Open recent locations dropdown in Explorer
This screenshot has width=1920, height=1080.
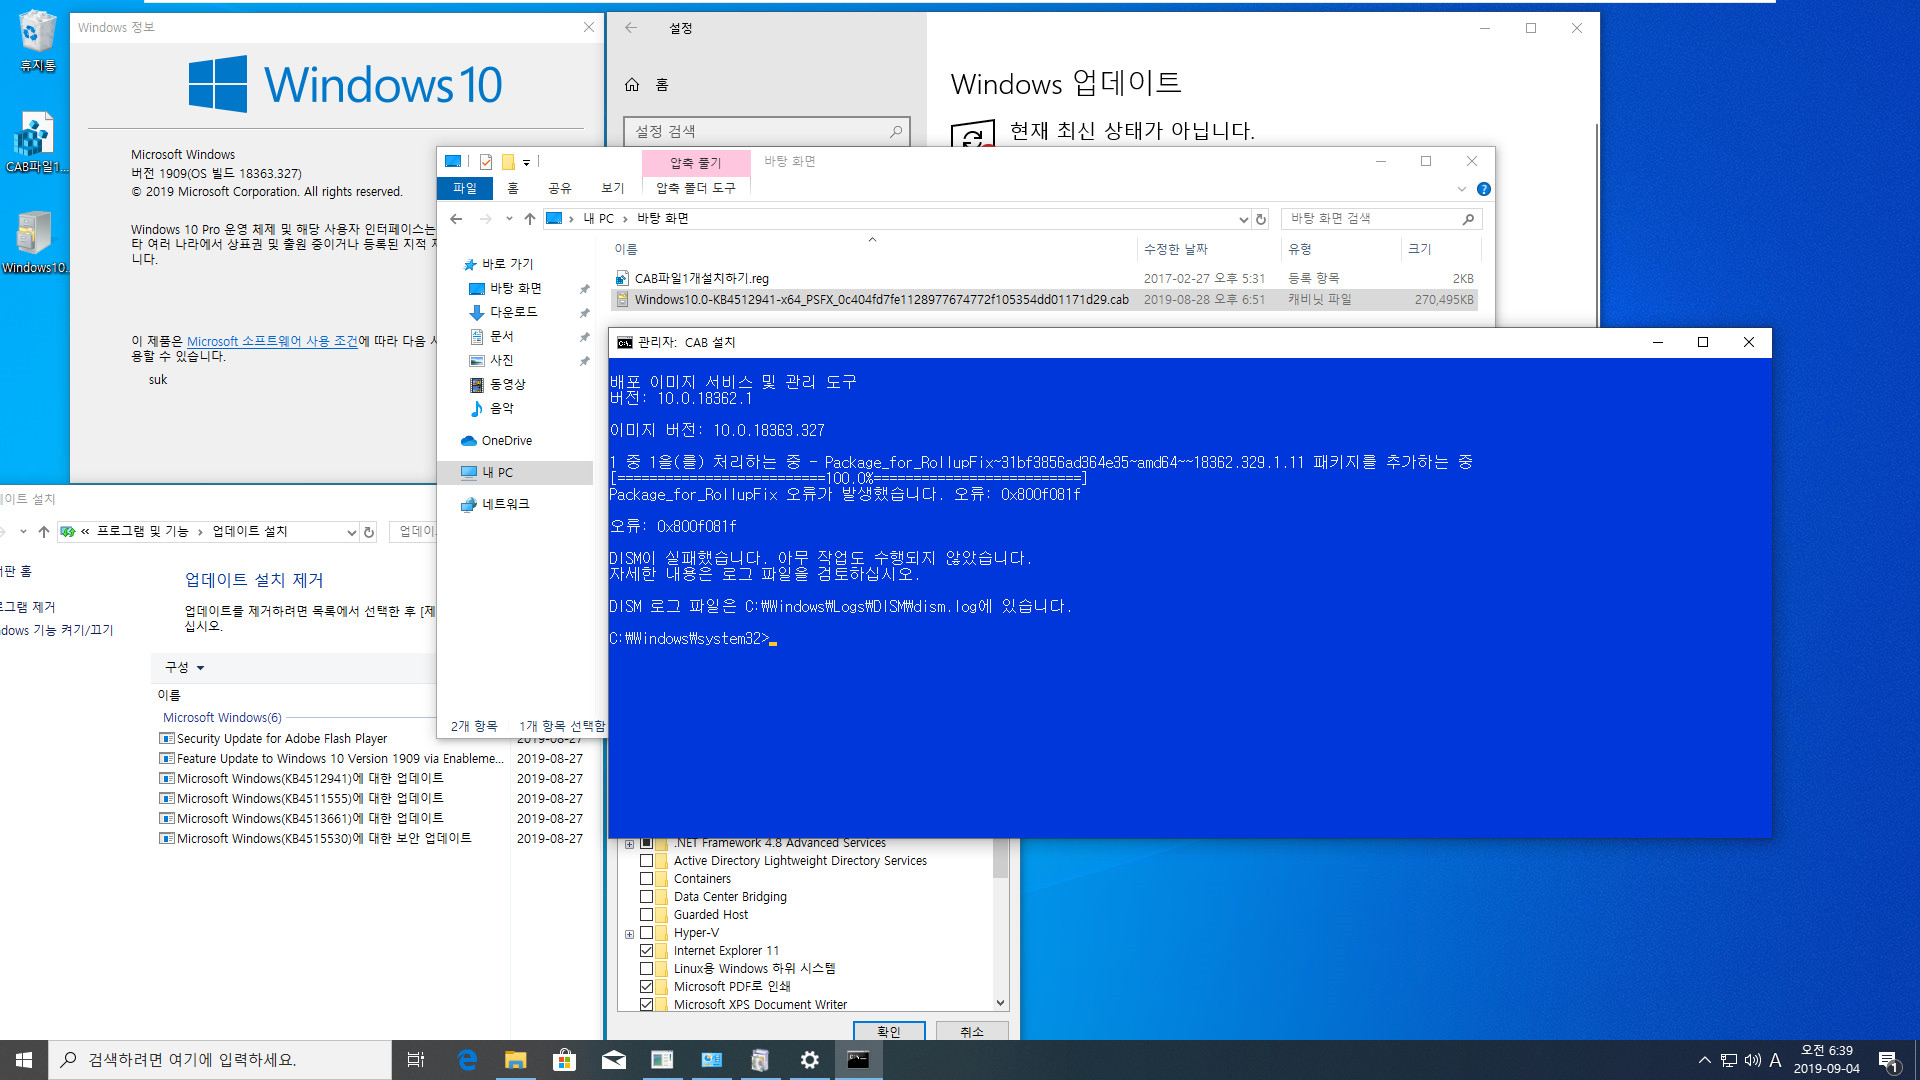(508, 219)
